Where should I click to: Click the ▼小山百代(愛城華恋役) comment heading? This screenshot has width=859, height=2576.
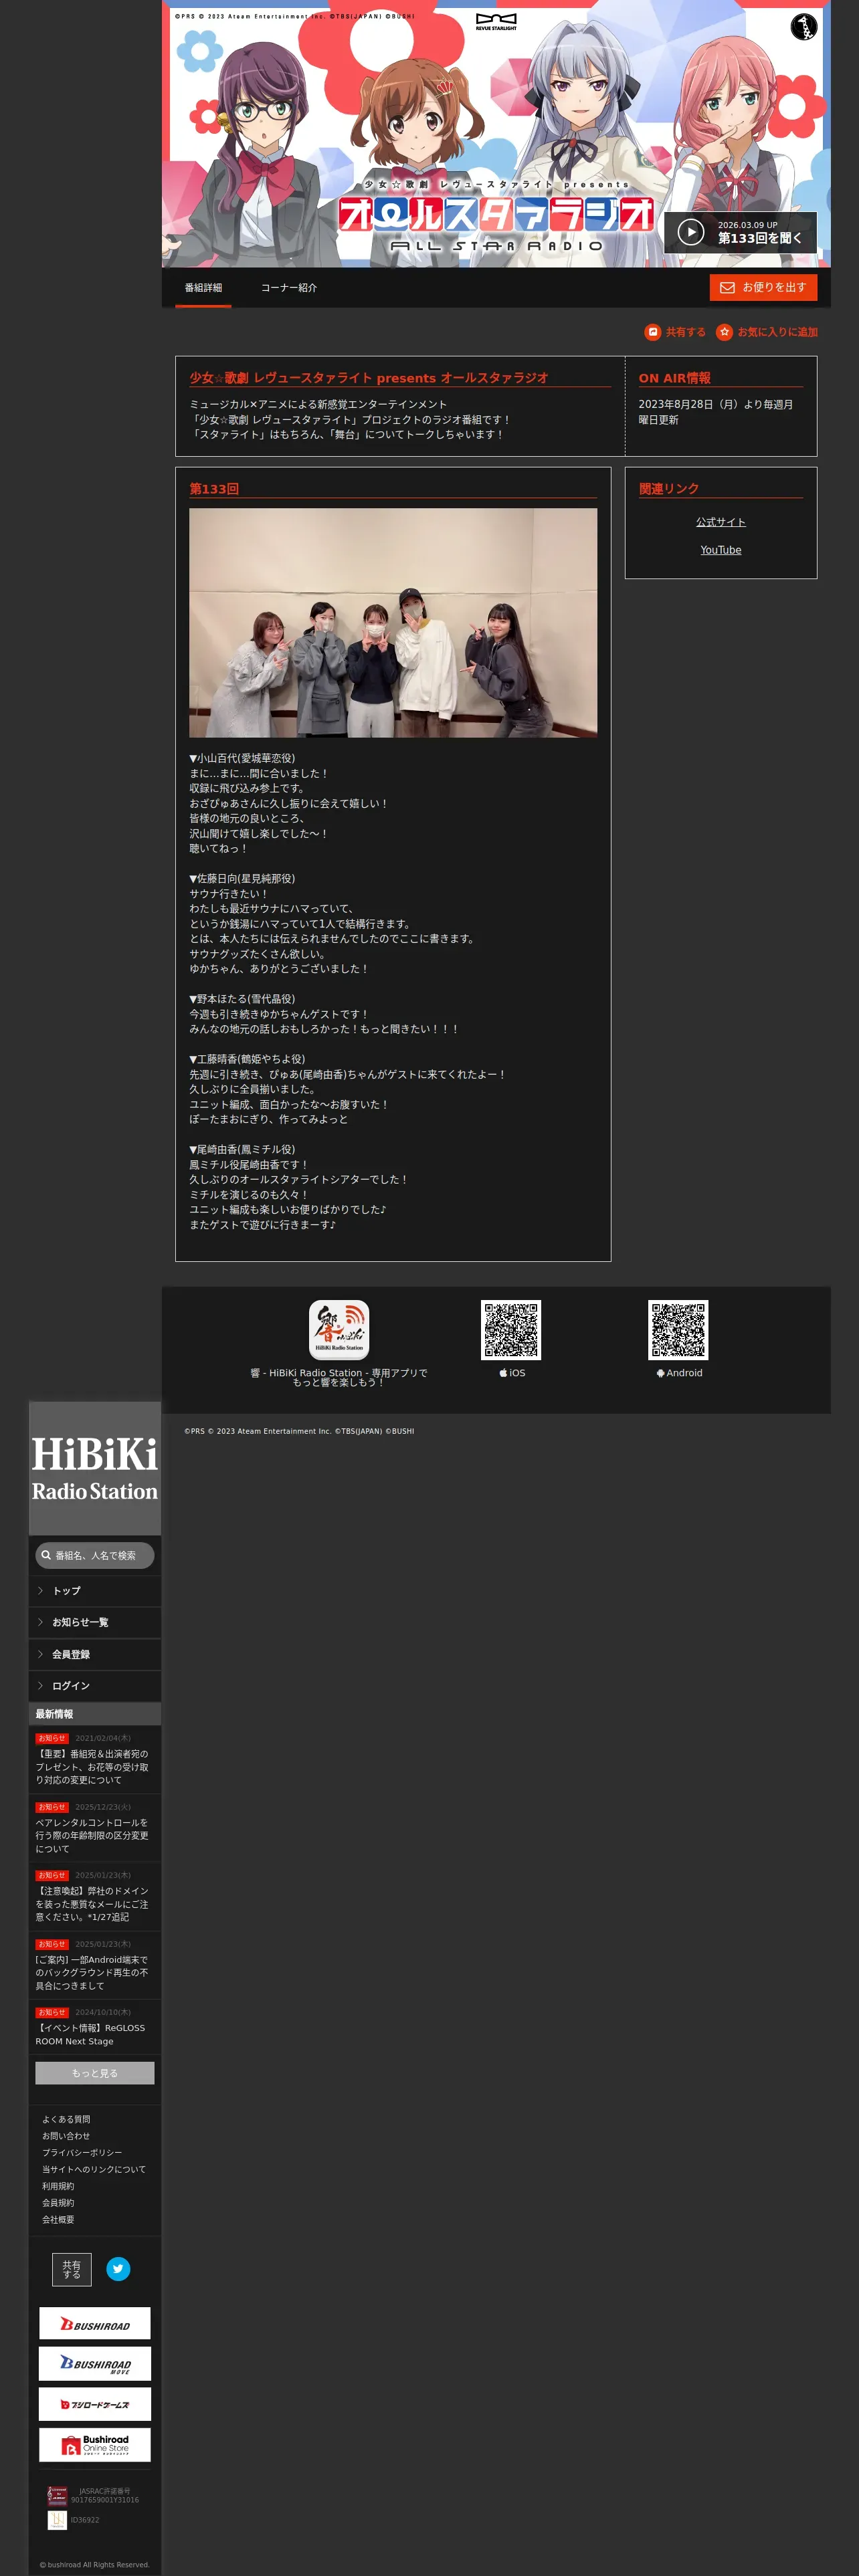point(242,758)
